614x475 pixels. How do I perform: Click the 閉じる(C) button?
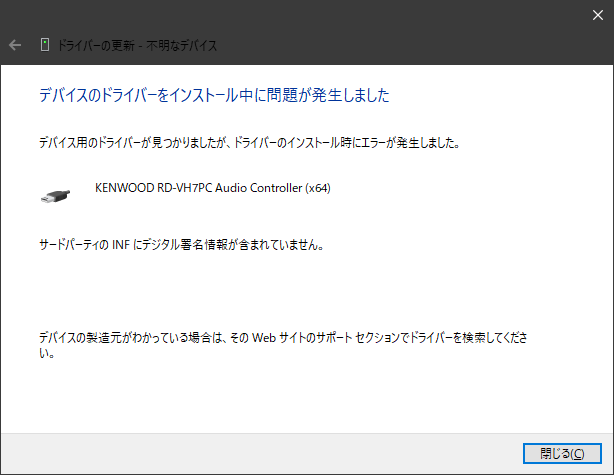562,453
